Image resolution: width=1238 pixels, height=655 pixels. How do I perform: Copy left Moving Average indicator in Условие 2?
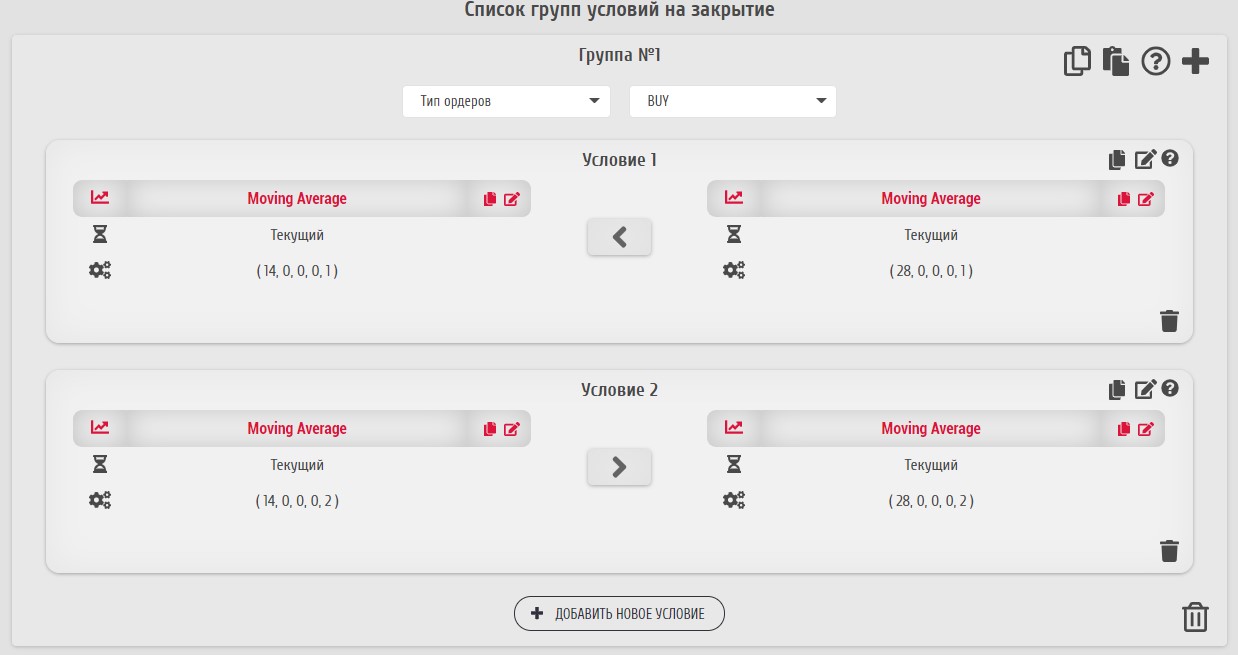[490, 429]
